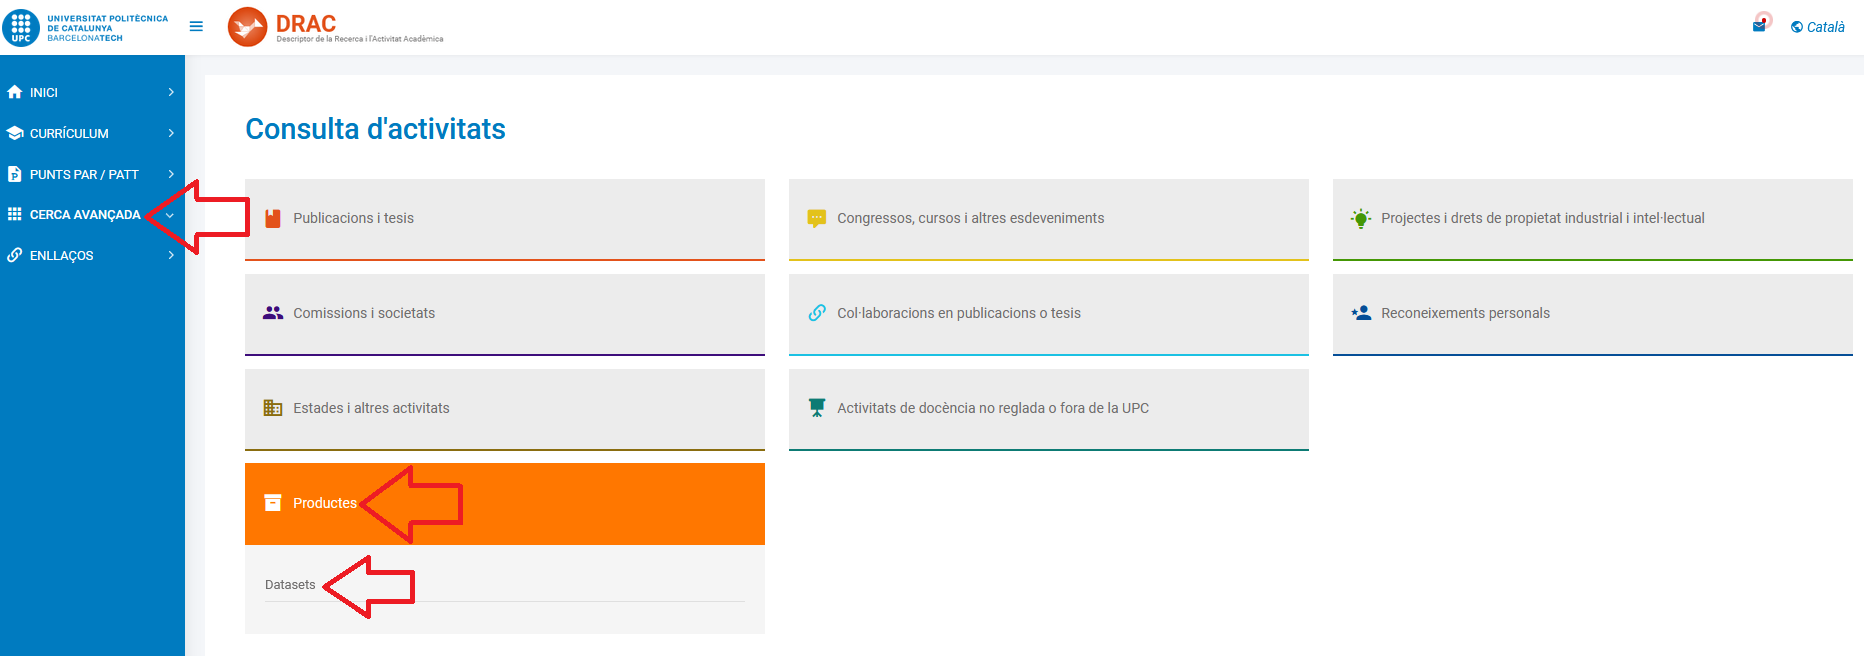This screenshot has width=1864, height=656.
Task: Click the Comissions i societats people icon
Action: click(x=273, y=313)
